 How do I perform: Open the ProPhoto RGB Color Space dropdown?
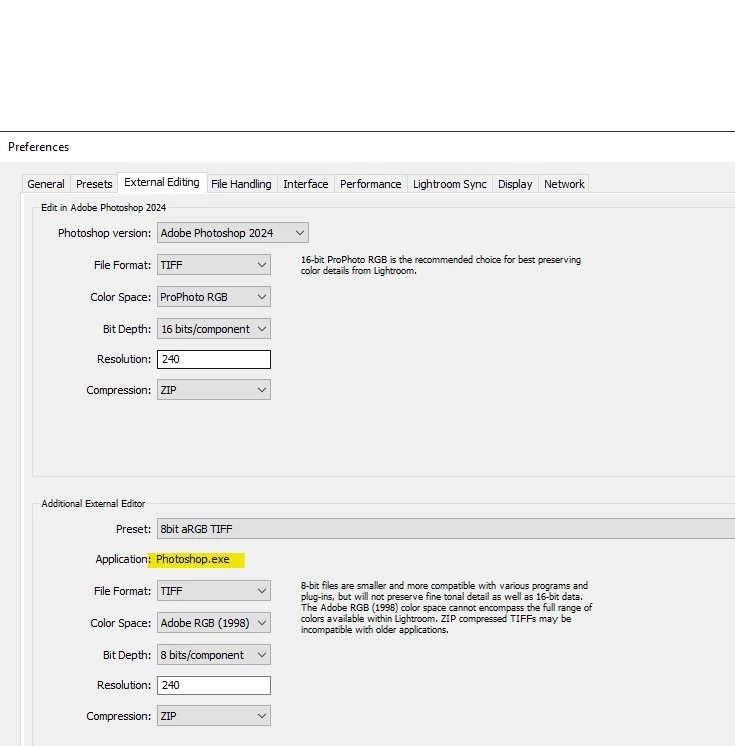[214, 297]
